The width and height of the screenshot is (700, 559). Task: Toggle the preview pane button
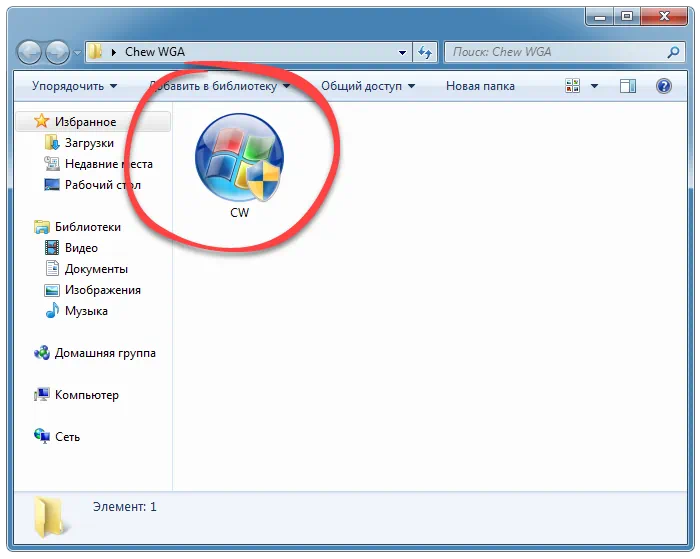[x=628, y=86]
